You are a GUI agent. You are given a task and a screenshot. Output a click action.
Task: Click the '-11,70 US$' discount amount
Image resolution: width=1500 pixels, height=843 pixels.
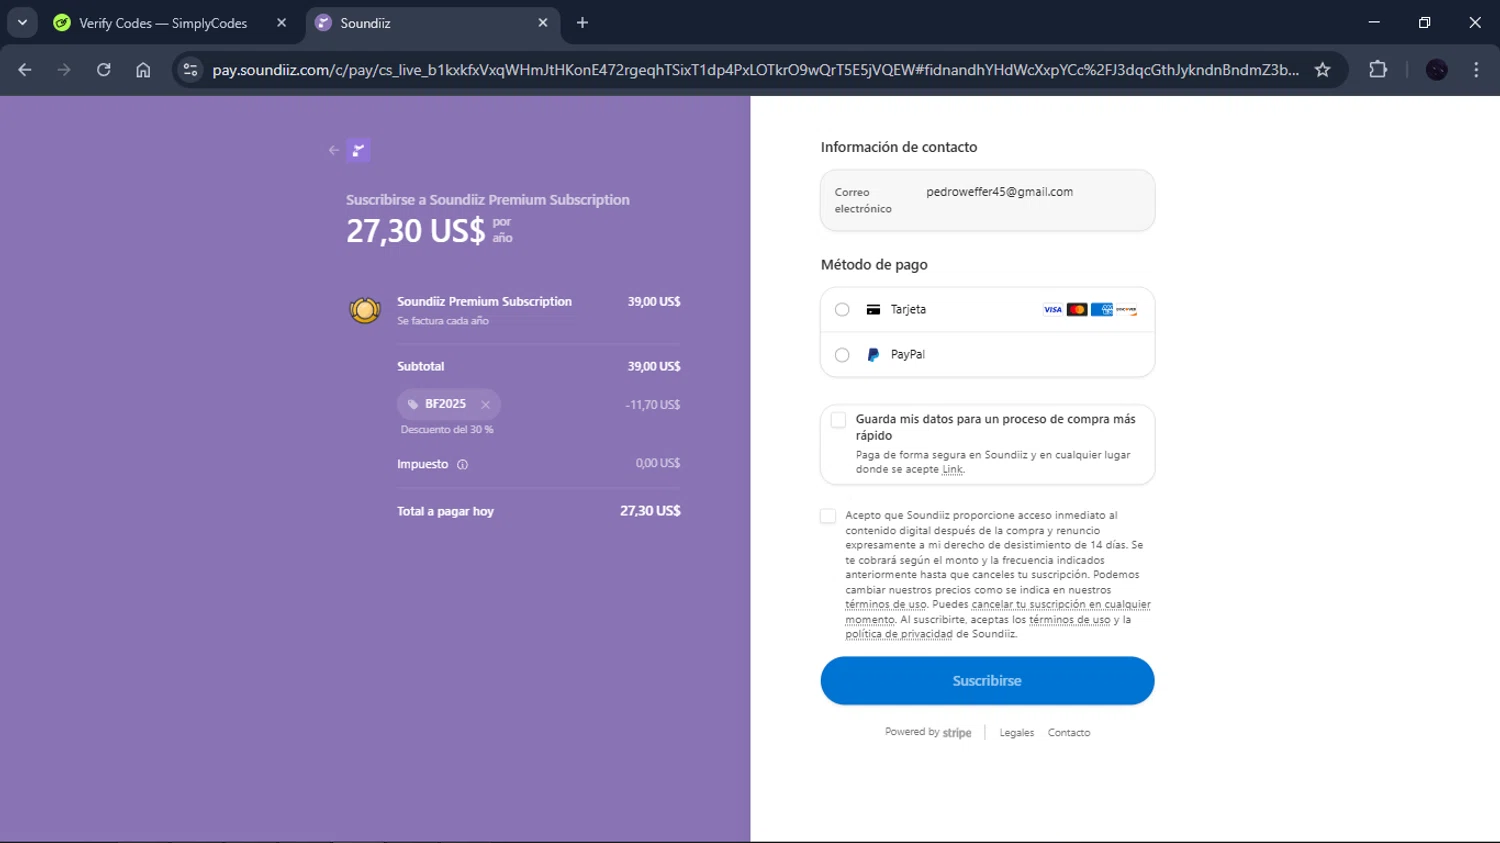(x=653, y=405)
